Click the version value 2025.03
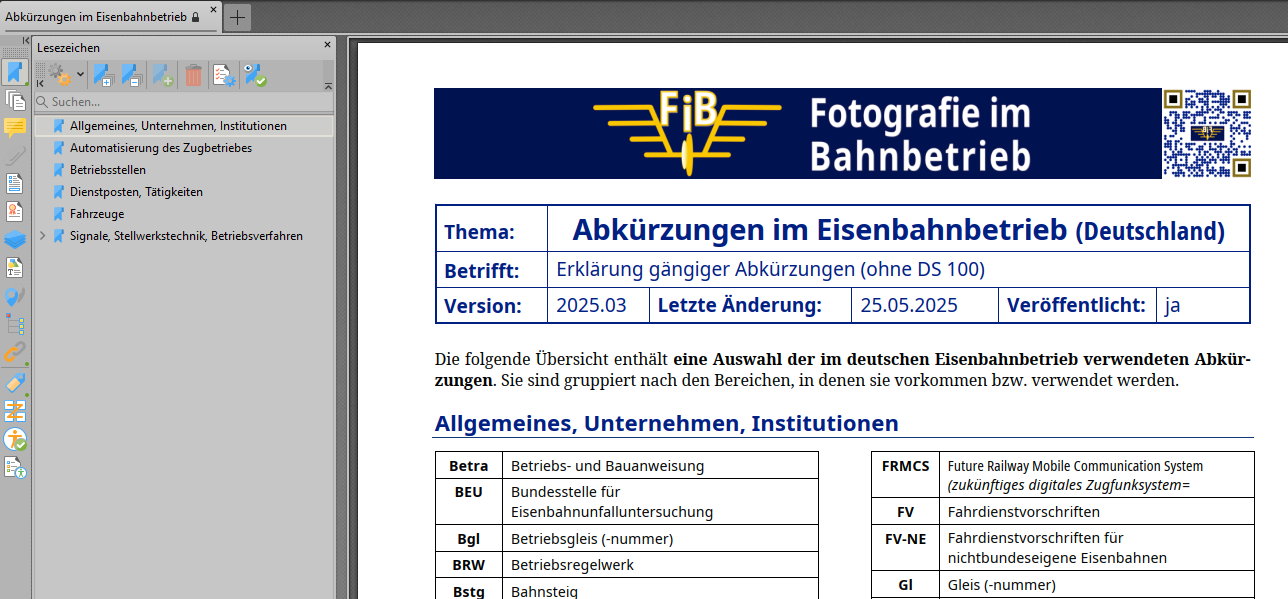This screenshot has height=599, width=1288. point(591,306)
